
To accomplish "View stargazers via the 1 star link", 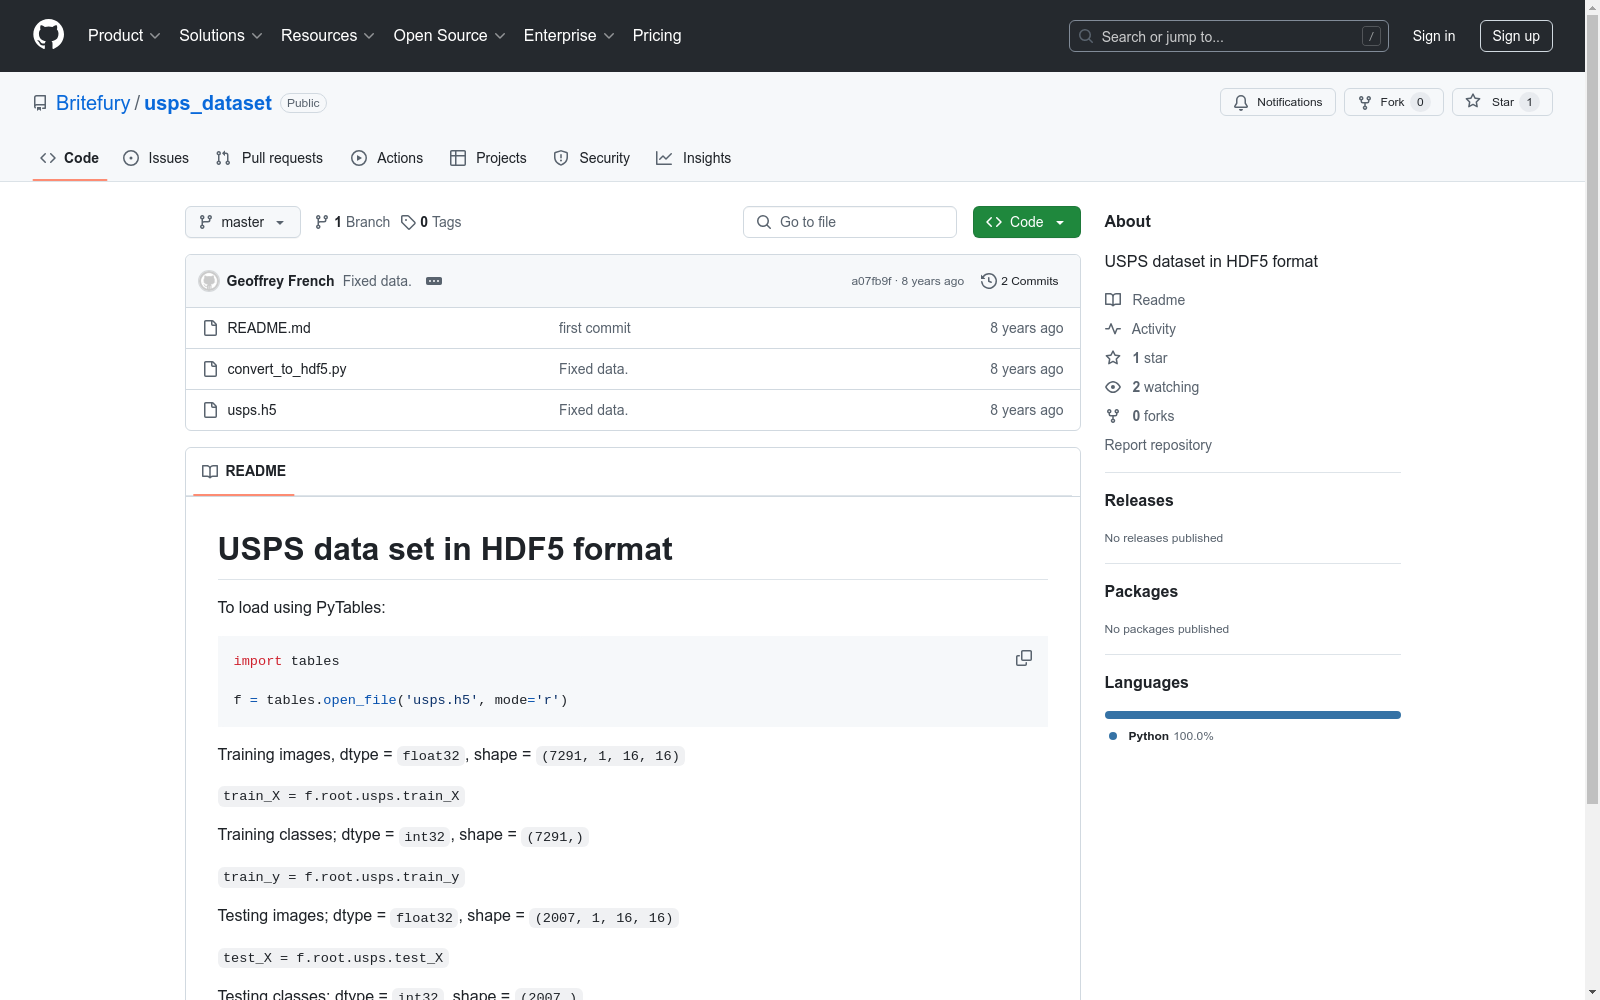I will click(1136, 358).
